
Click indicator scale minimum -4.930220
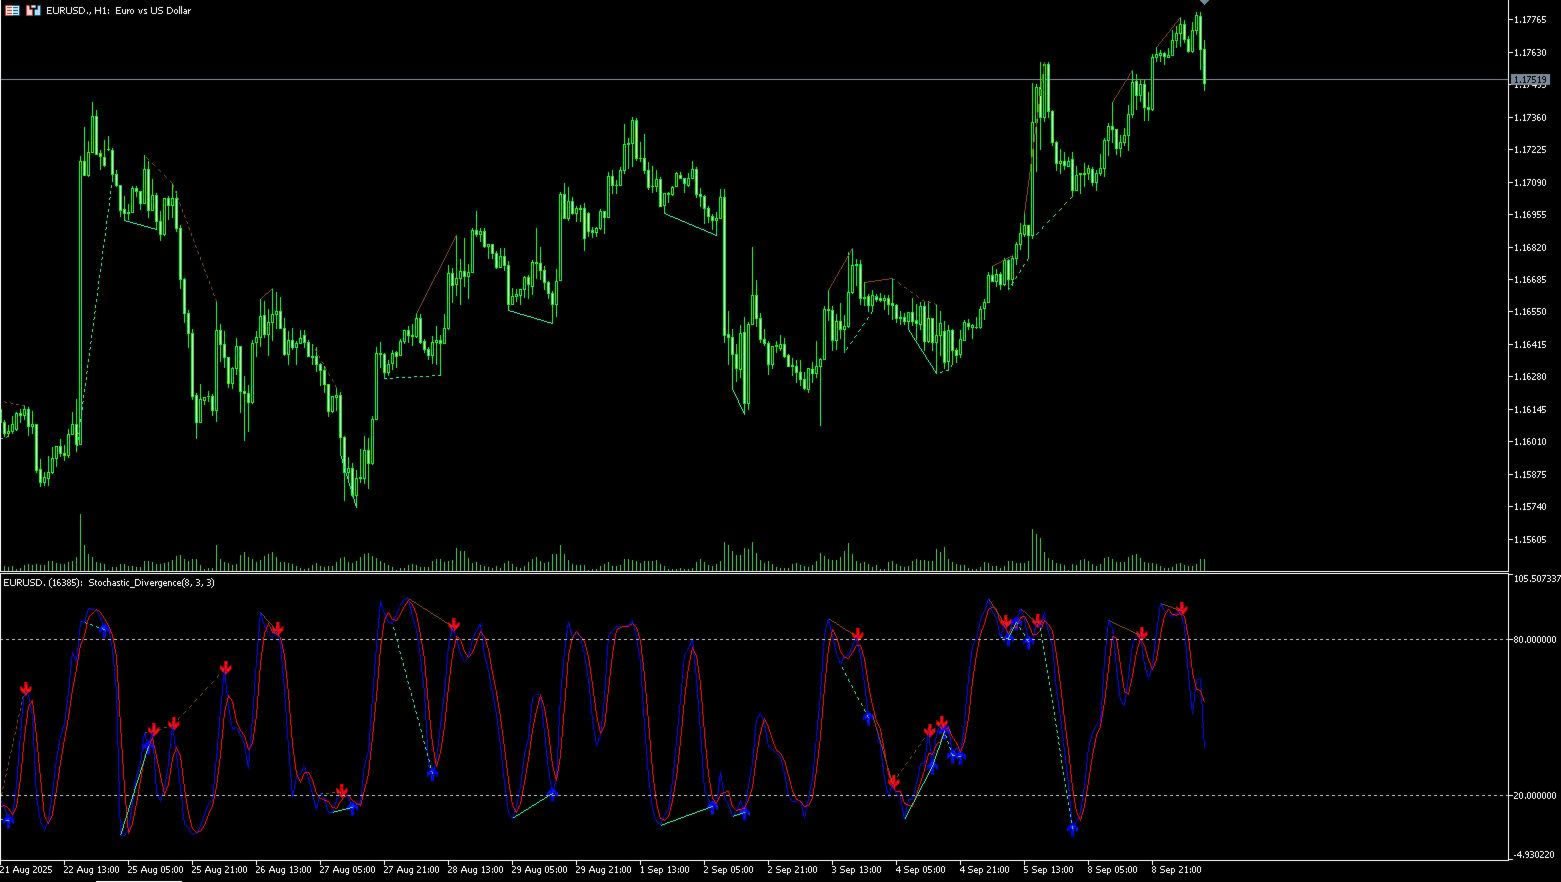[x=1534, y=855]
